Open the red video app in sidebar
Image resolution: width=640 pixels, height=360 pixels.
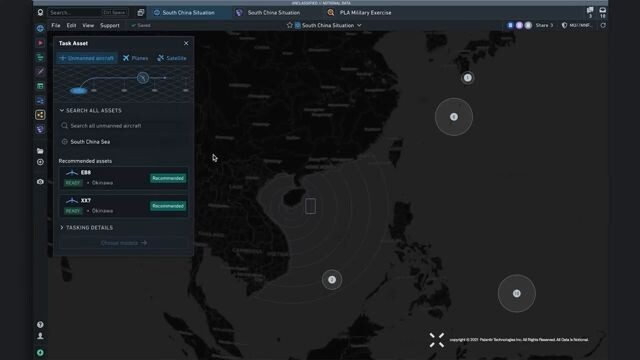(x=40, y=43)
